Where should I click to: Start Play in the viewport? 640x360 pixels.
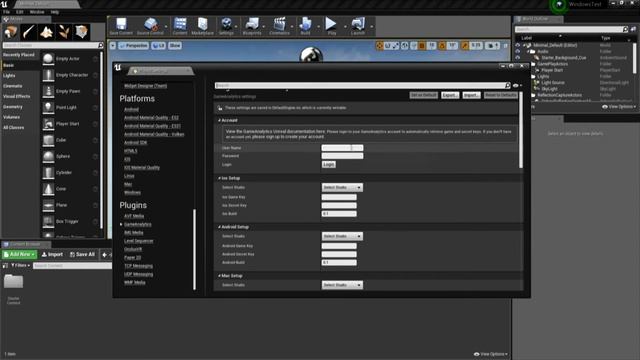pyautogui.click(x=331, y=26)
